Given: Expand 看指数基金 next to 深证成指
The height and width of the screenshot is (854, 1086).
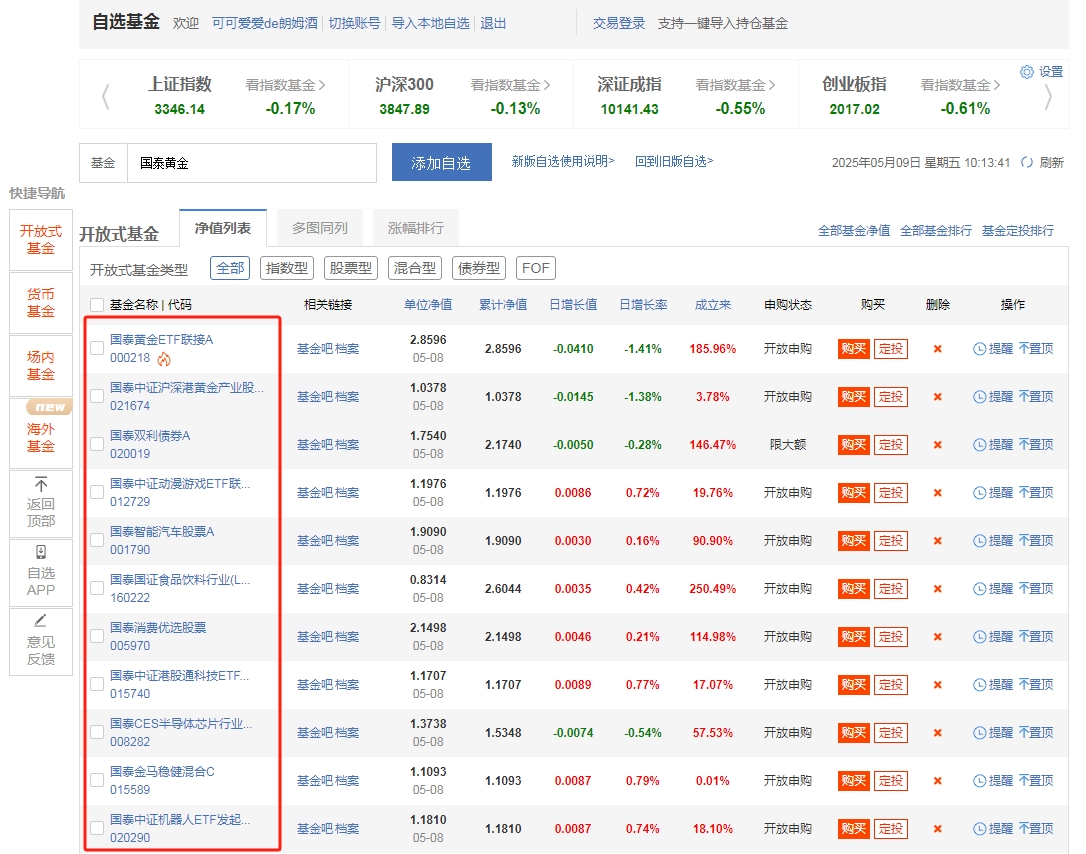Looking at the screenshot, I should point(736,85).
